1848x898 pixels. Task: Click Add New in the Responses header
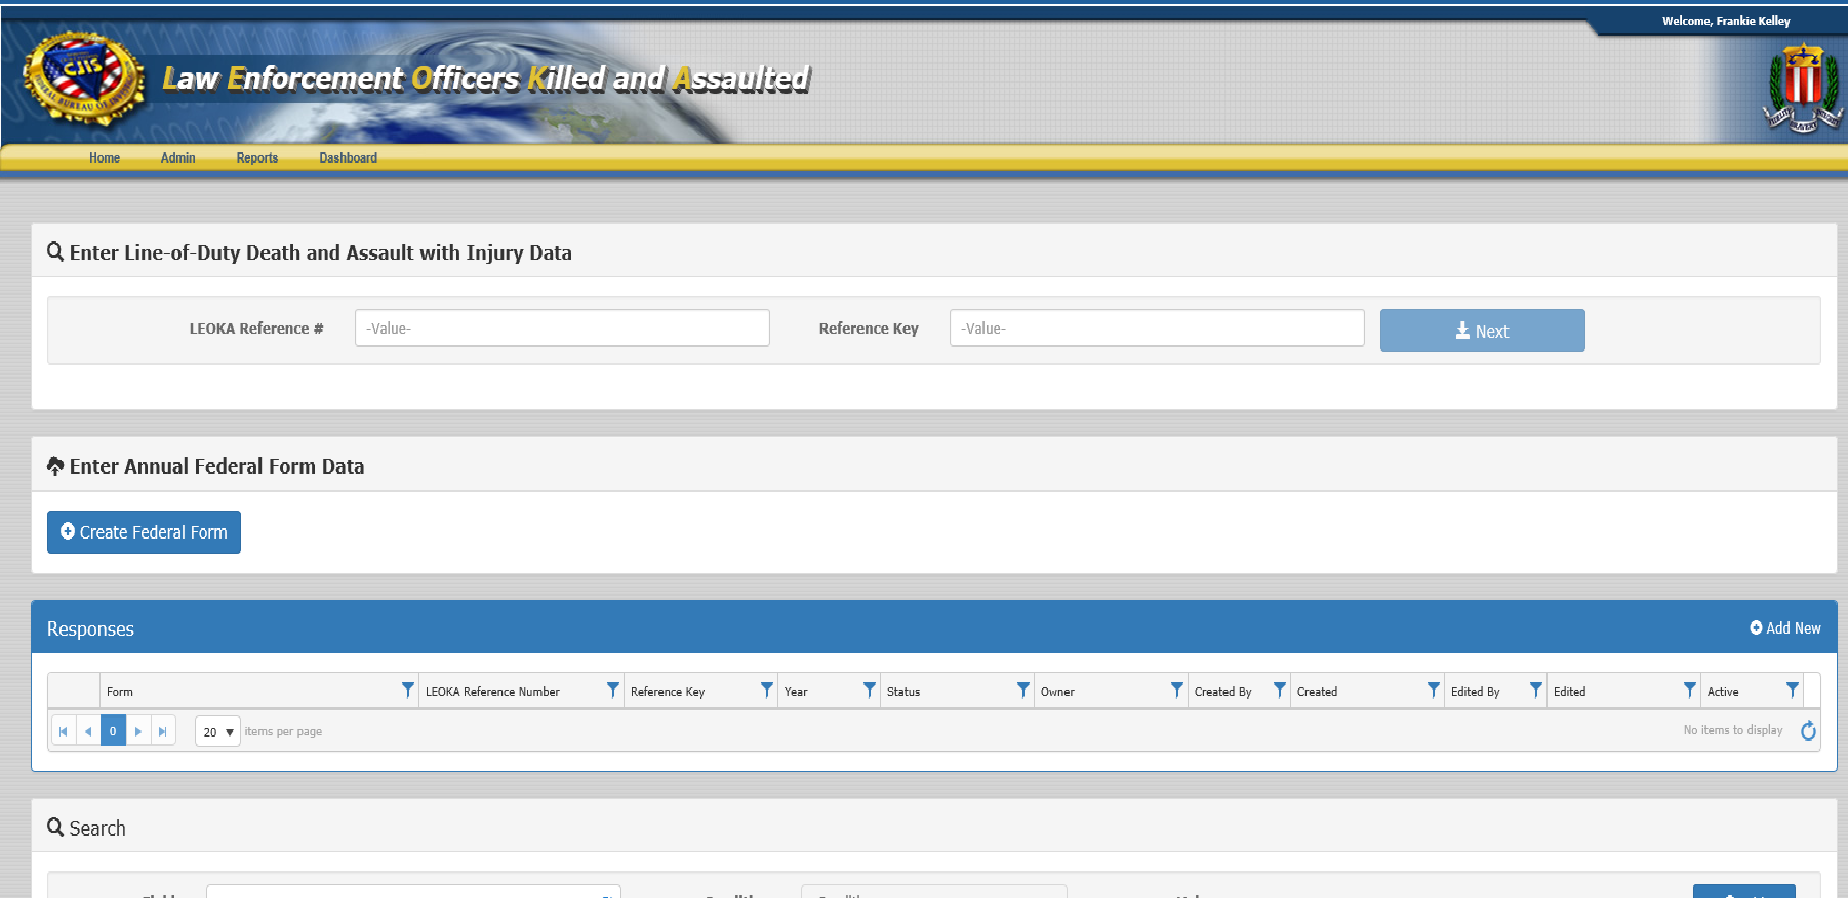pyautogui.click(x=1785, y=628)
